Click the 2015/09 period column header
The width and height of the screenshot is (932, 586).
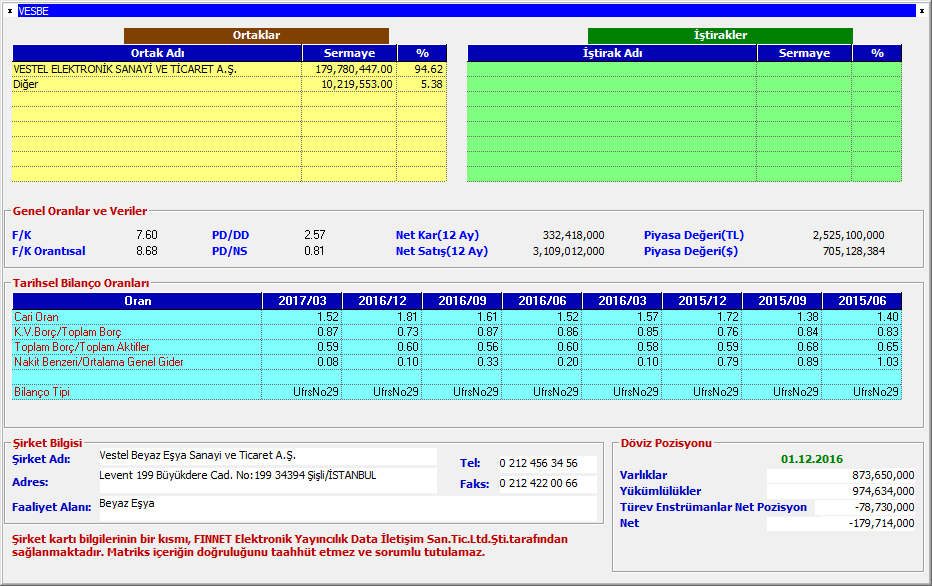(x=782, y=301)
